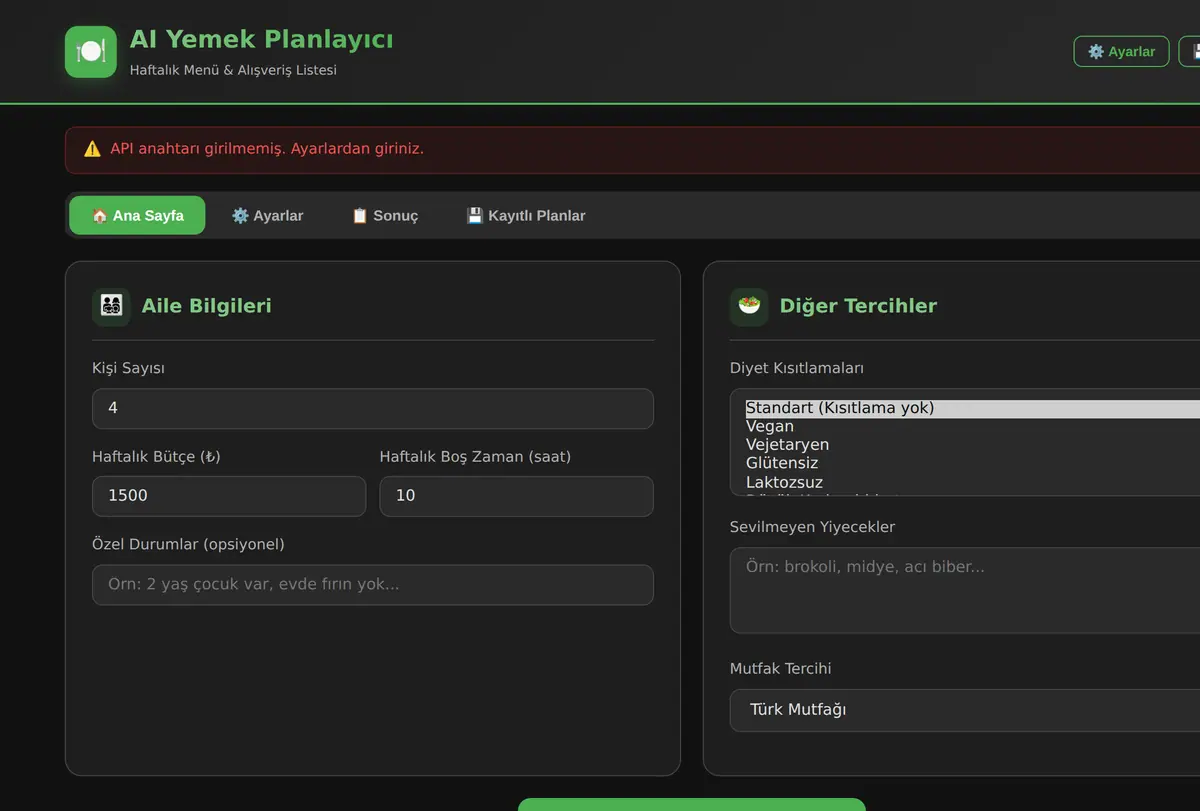Viewport: 1200px width, 811px height.
Task: Click the green plate-and-cutlery app logo
Action: [x=91, y=52]
